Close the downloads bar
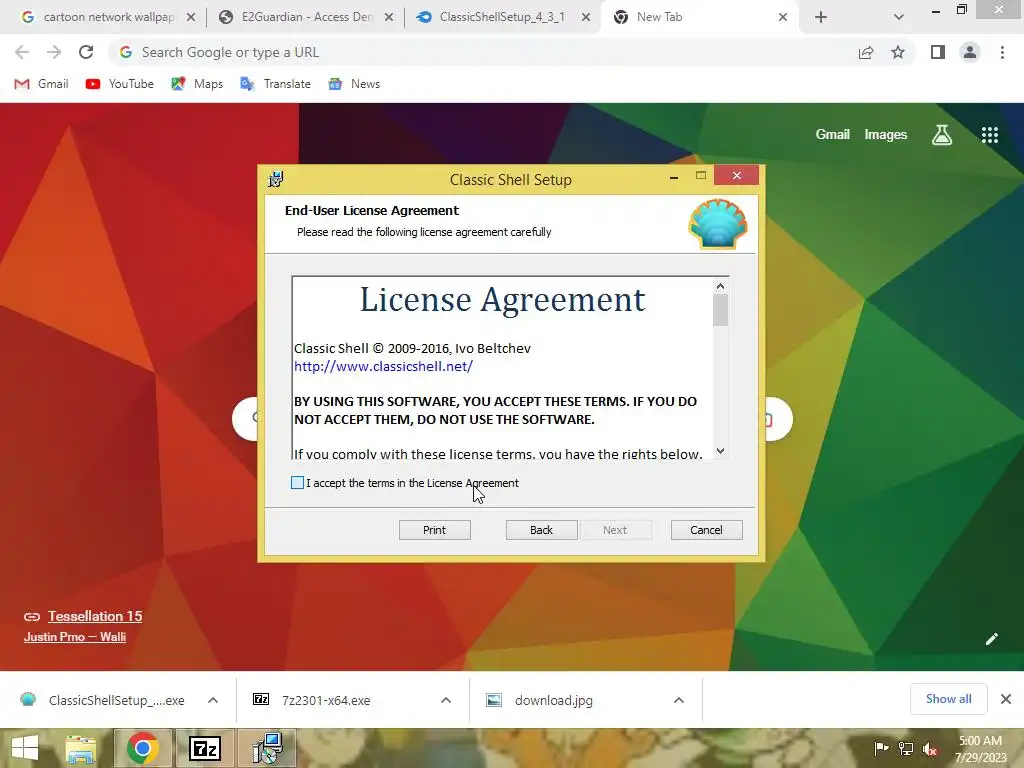1024x768 pixels. [1006, 699]
